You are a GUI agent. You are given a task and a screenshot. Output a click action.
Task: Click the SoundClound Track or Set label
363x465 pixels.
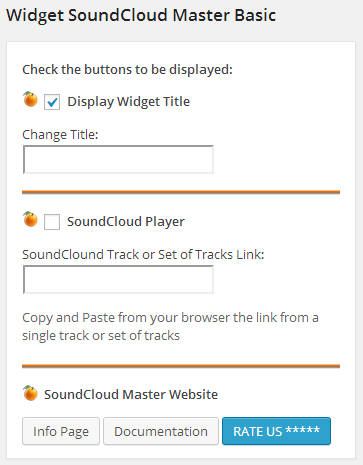(143, 255)
